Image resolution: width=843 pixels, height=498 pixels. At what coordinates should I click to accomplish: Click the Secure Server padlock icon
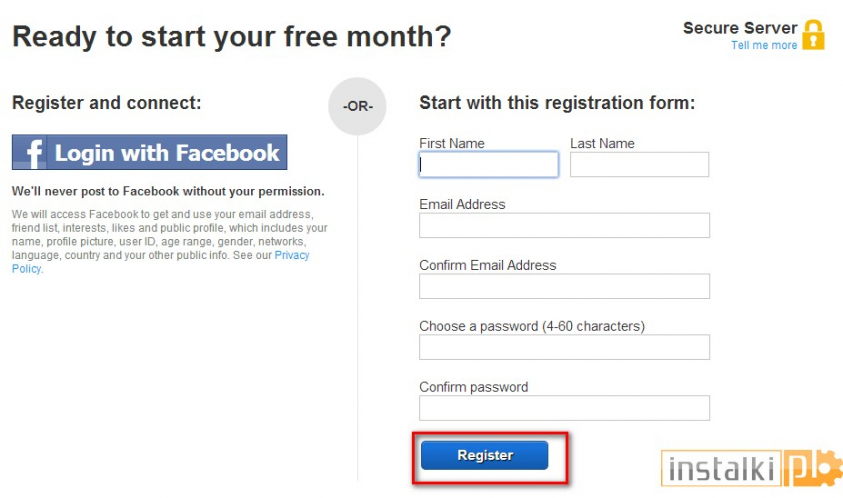814,35
